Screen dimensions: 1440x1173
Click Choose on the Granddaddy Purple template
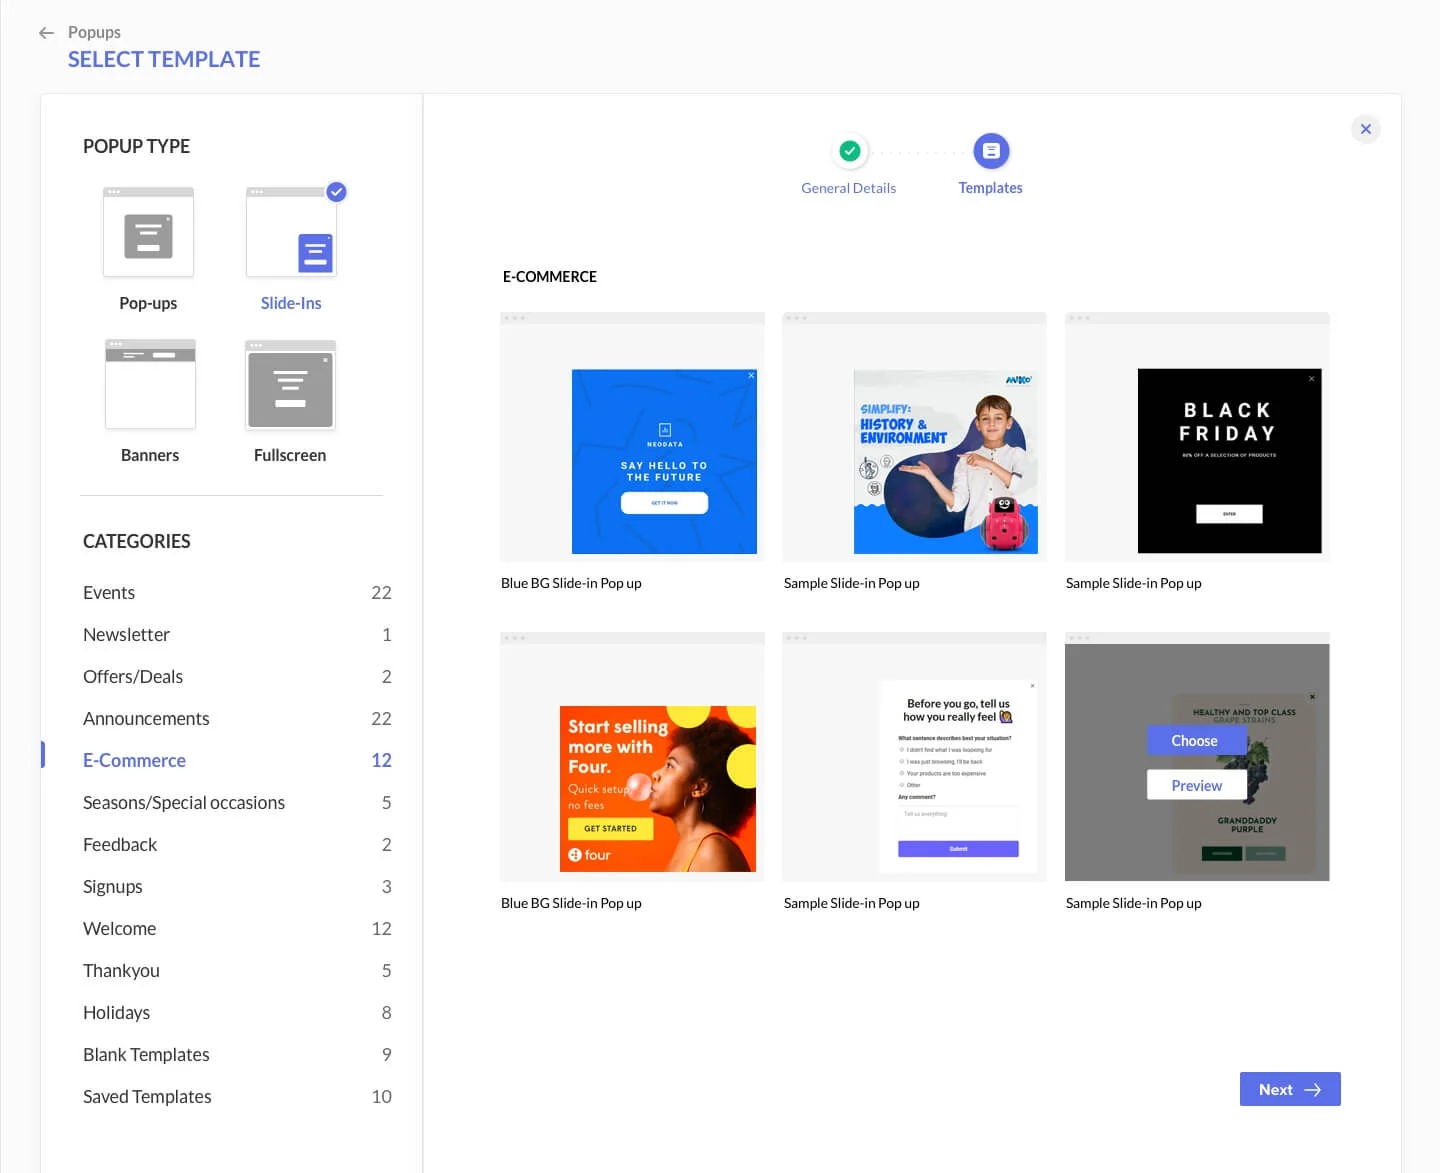(x=1196, y=740)
